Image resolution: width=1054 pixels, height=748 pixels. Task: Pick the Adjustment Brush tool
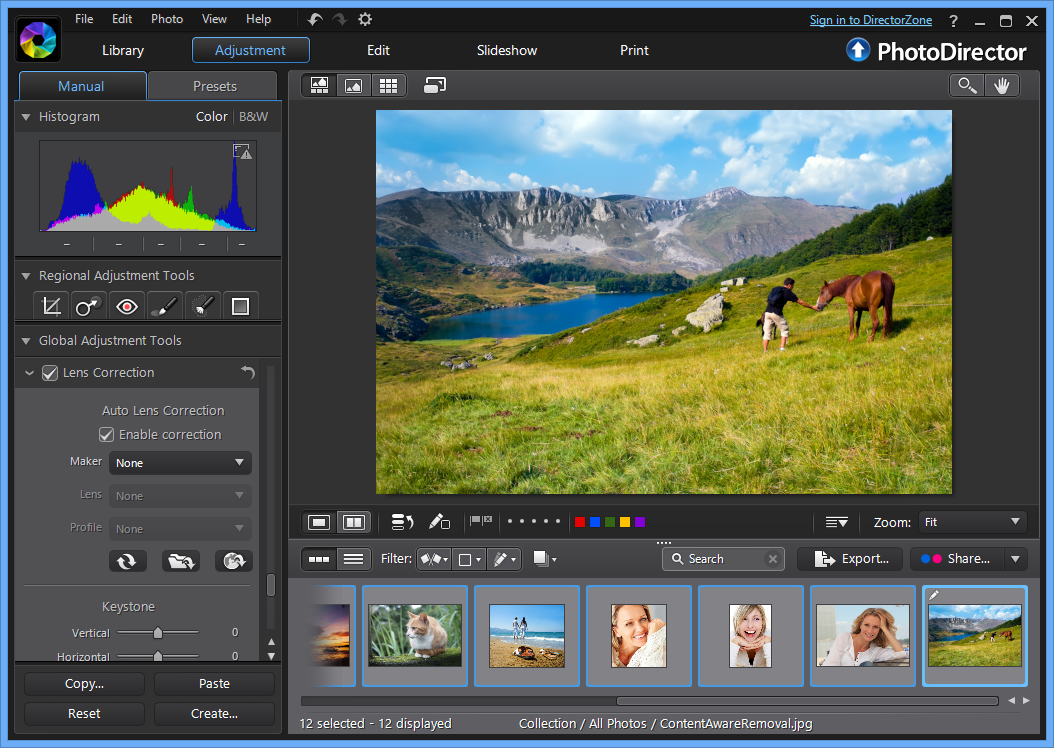coord(165,306)
